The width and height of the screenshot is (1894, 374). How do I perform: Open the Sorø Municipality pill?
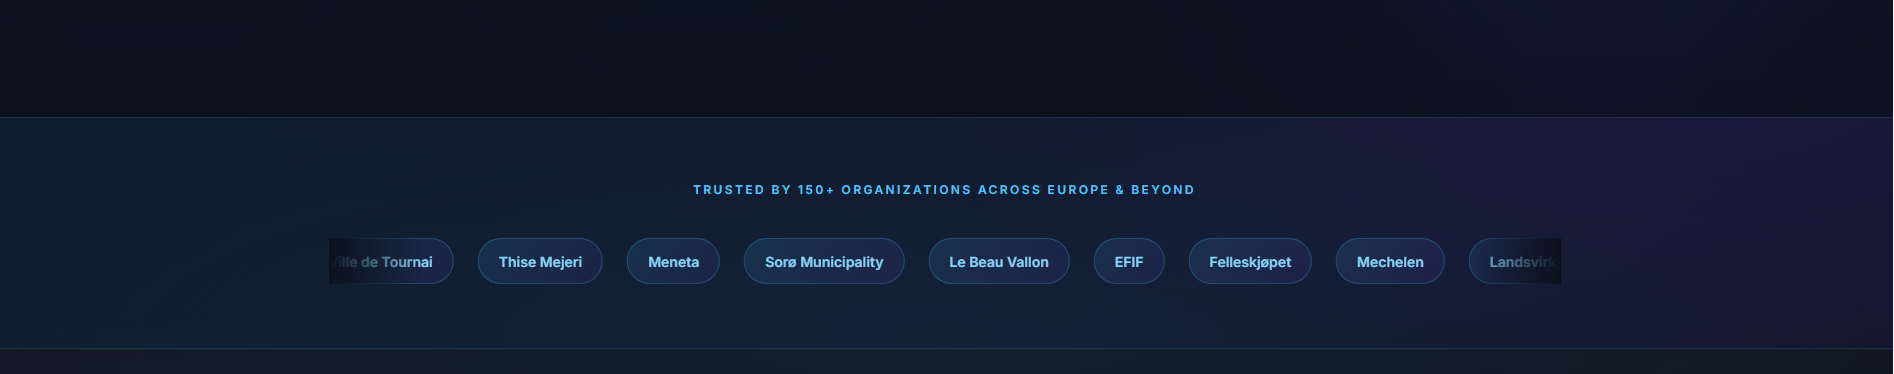coord(824,261)
